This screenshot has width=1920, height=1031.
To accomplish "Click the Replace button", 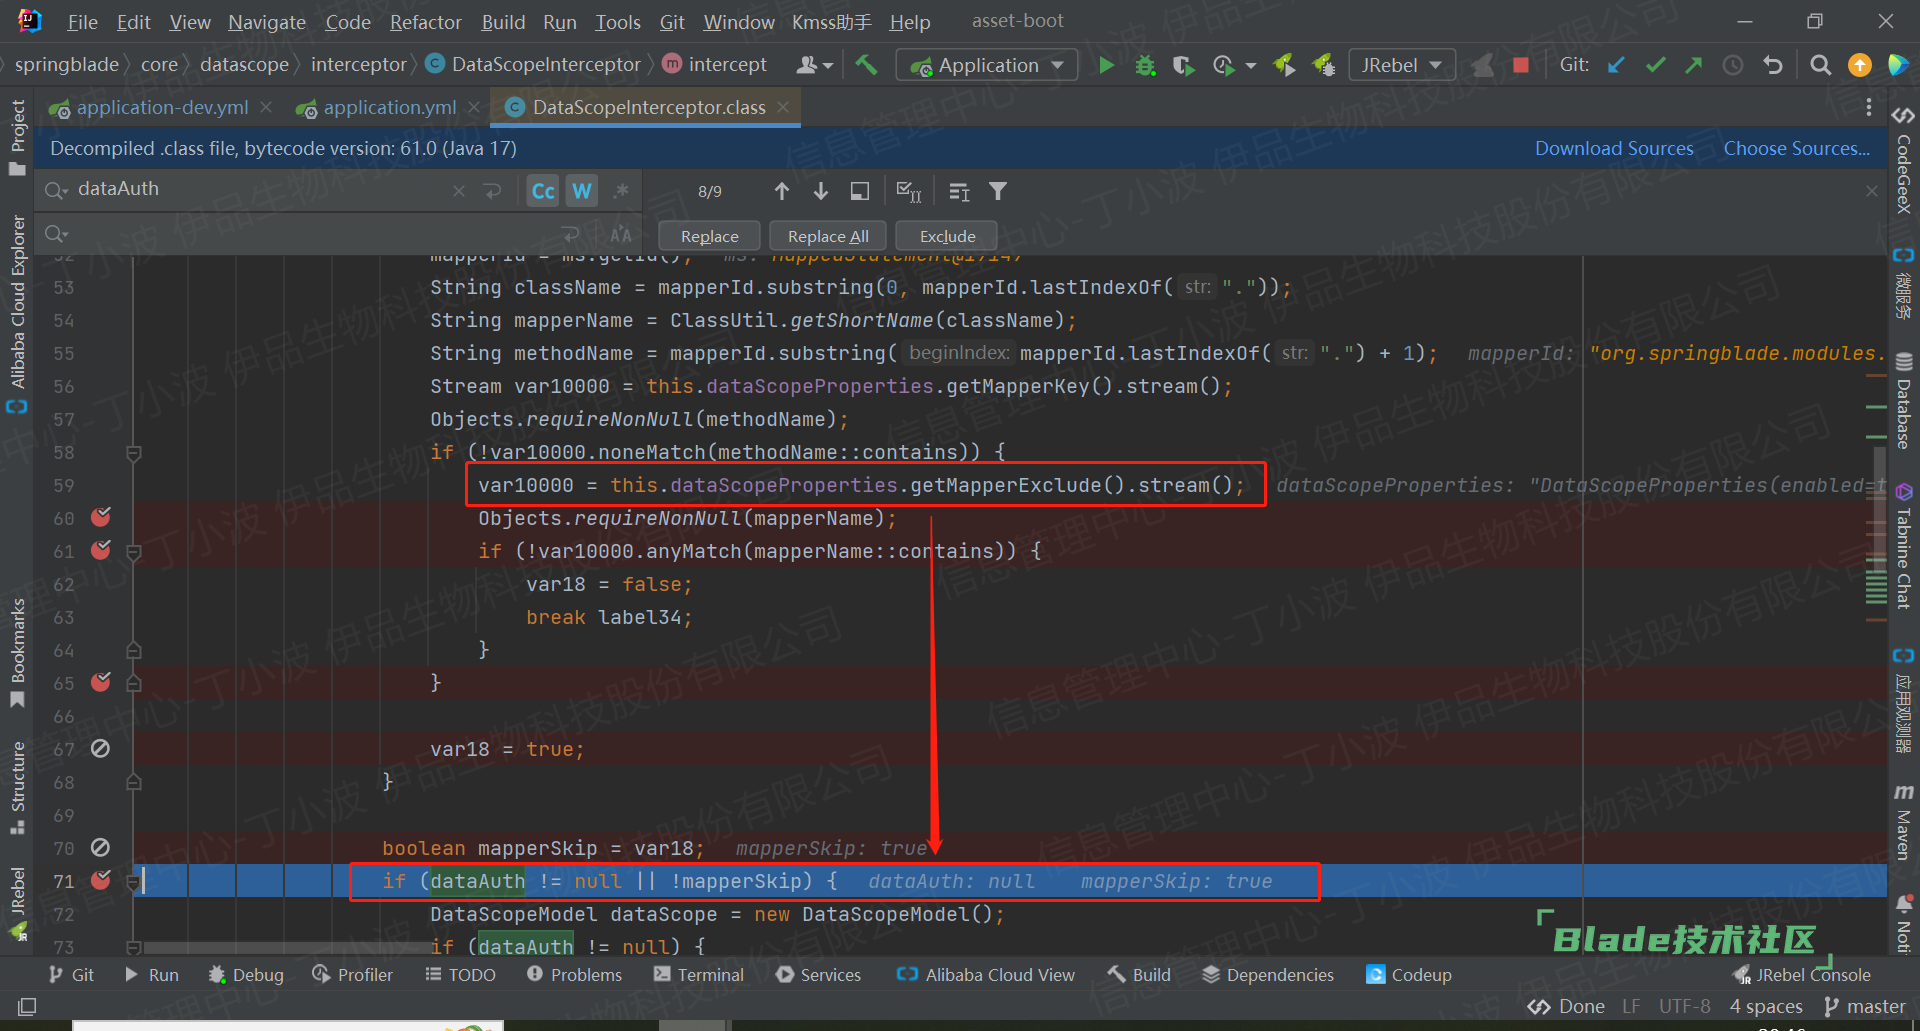I will [x=709, y=236].
